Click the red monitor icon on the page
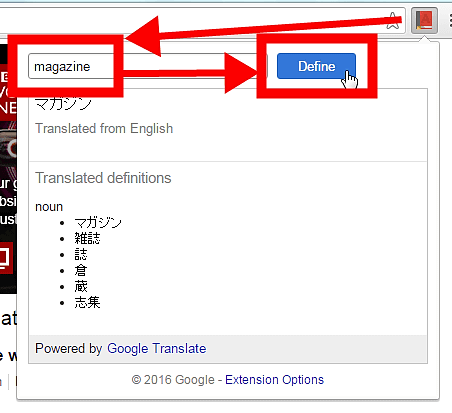This screenshot has width=452, height=413. pos(6,258)
